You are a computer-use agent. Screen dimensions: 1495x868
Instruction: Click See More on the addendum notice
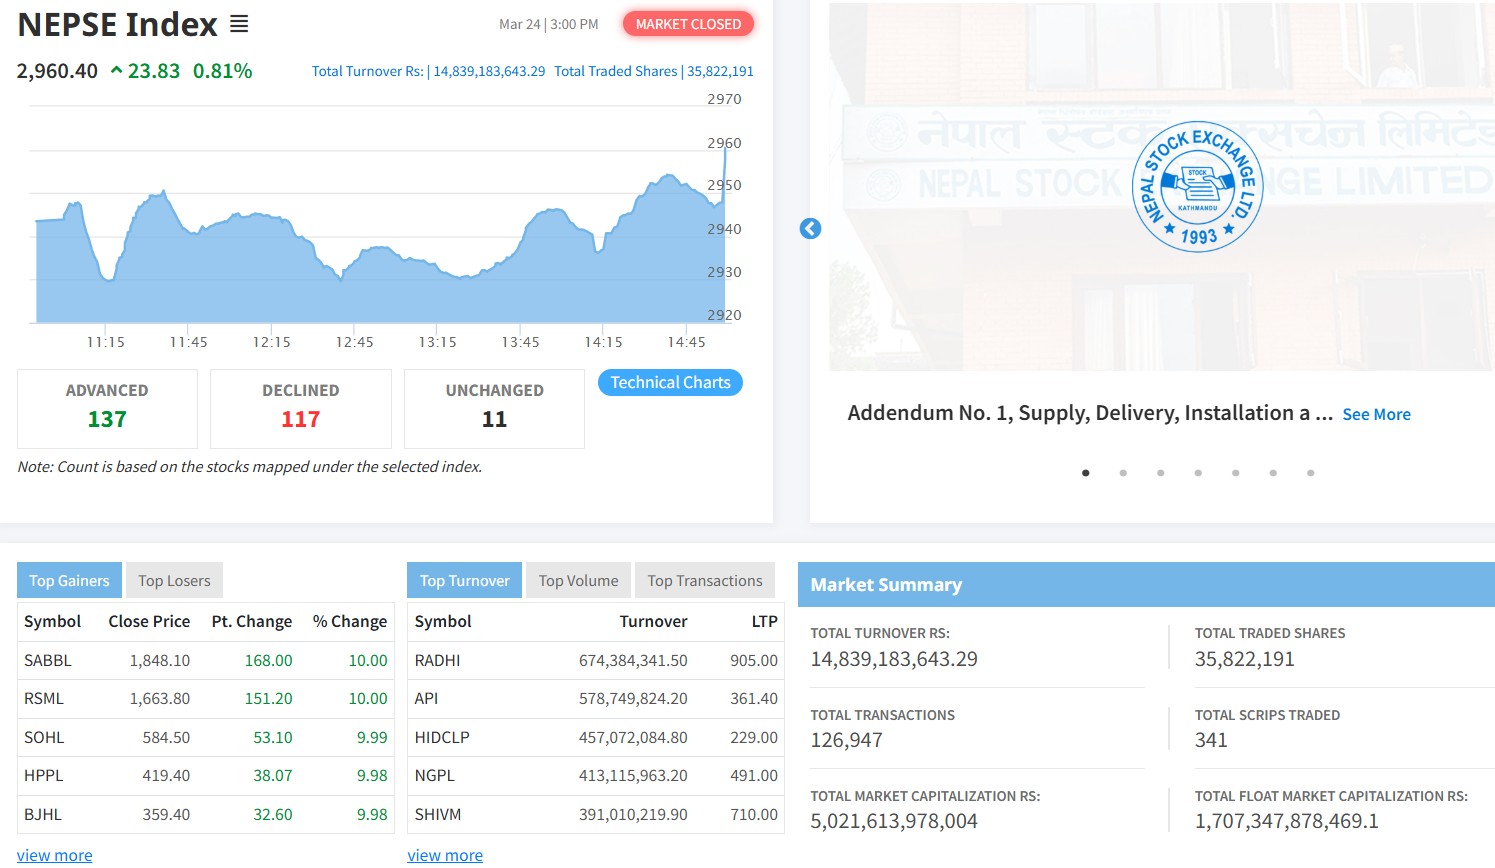coord(1376,415)
